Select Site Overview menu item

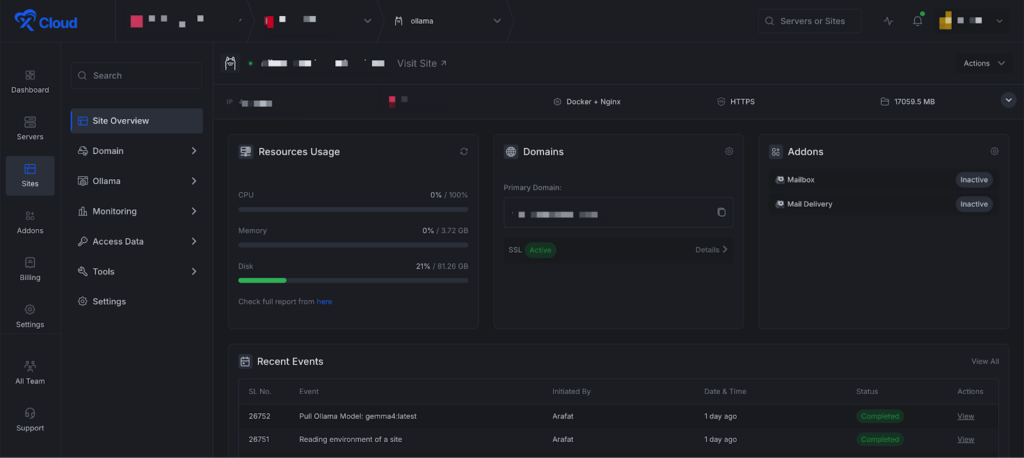137,121
